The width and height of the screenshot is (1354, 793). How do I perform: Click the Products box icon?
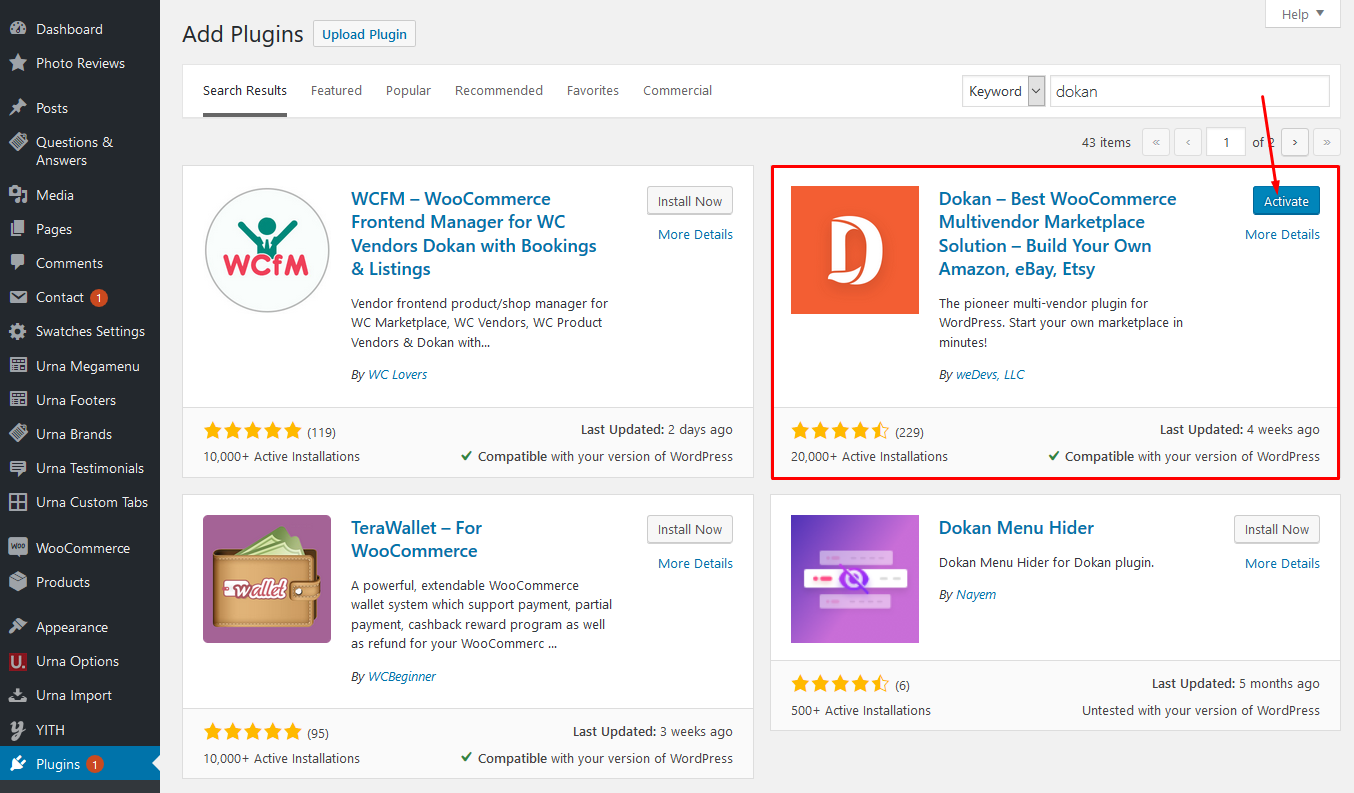click(18, 582)
